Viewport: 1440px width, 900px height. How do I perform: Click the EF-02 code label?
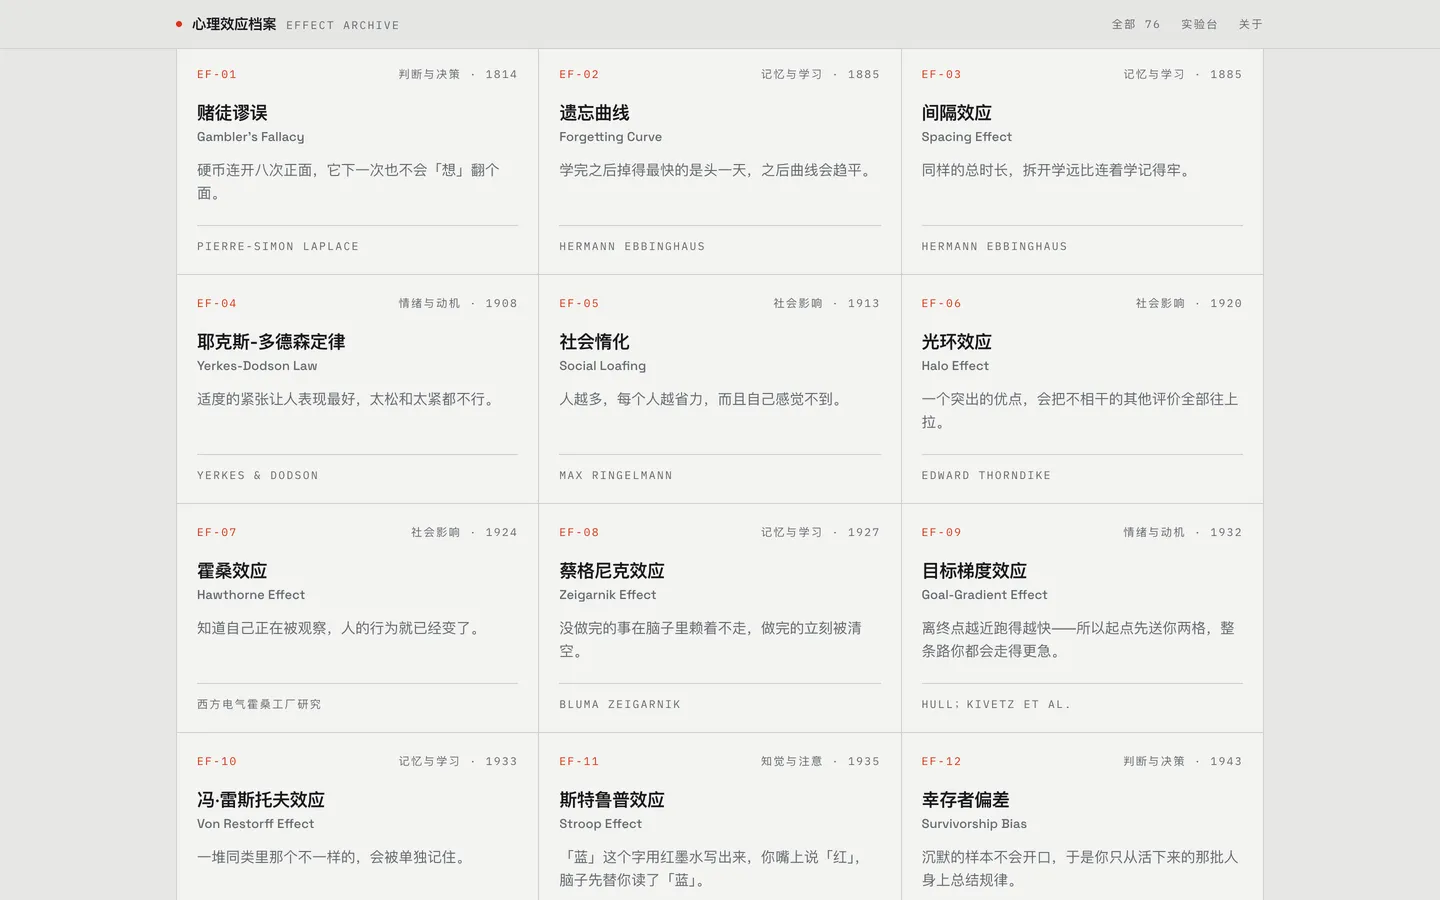point(579,74)
